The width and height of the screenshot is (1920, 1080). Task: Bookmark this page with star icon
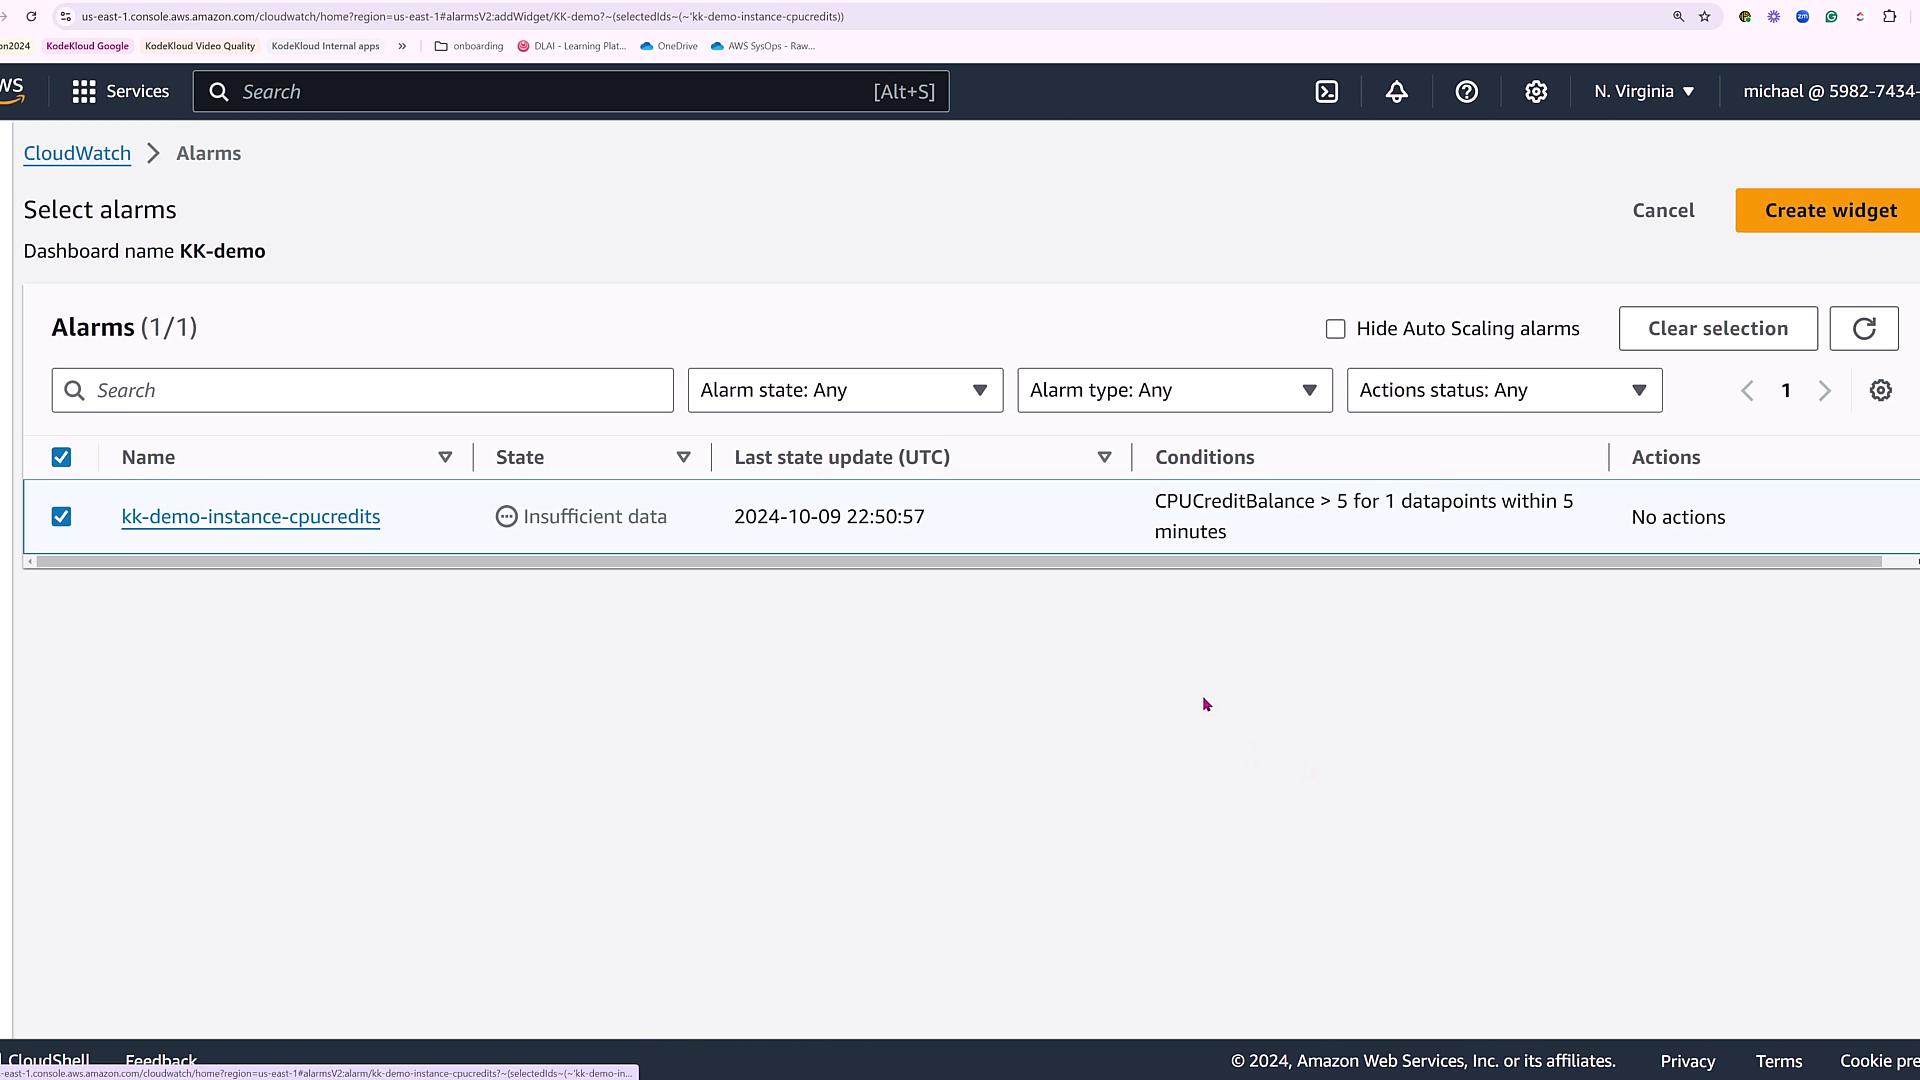tap(1705, 16)
